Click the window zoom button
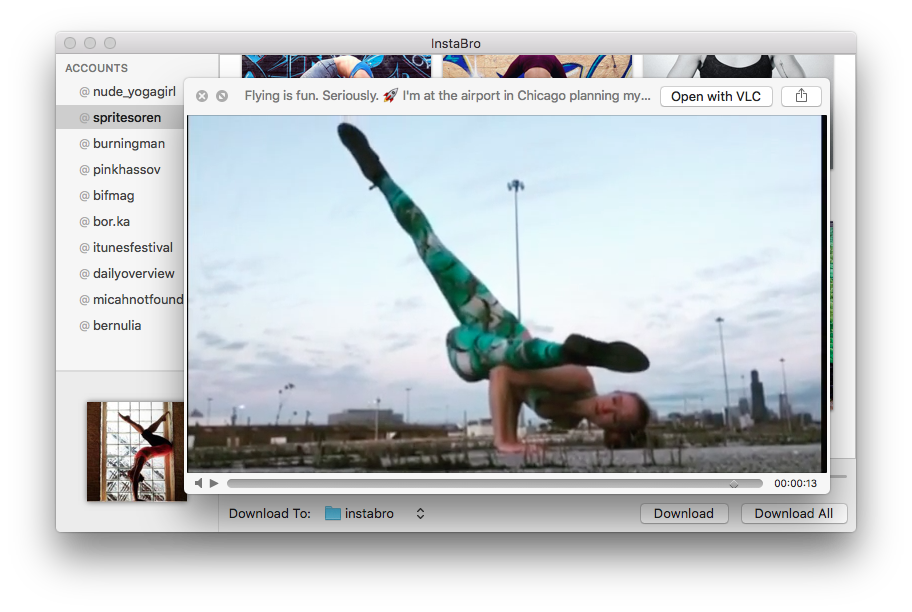This screenshot has height=612, width=912. 110,43
